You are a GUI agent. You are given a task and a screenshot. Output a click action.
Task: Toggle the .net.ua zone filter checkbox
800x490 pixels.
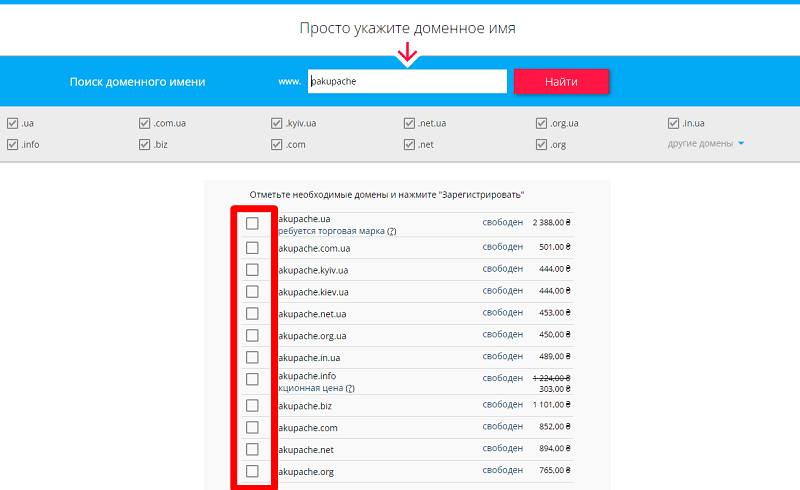coord(409,123)
